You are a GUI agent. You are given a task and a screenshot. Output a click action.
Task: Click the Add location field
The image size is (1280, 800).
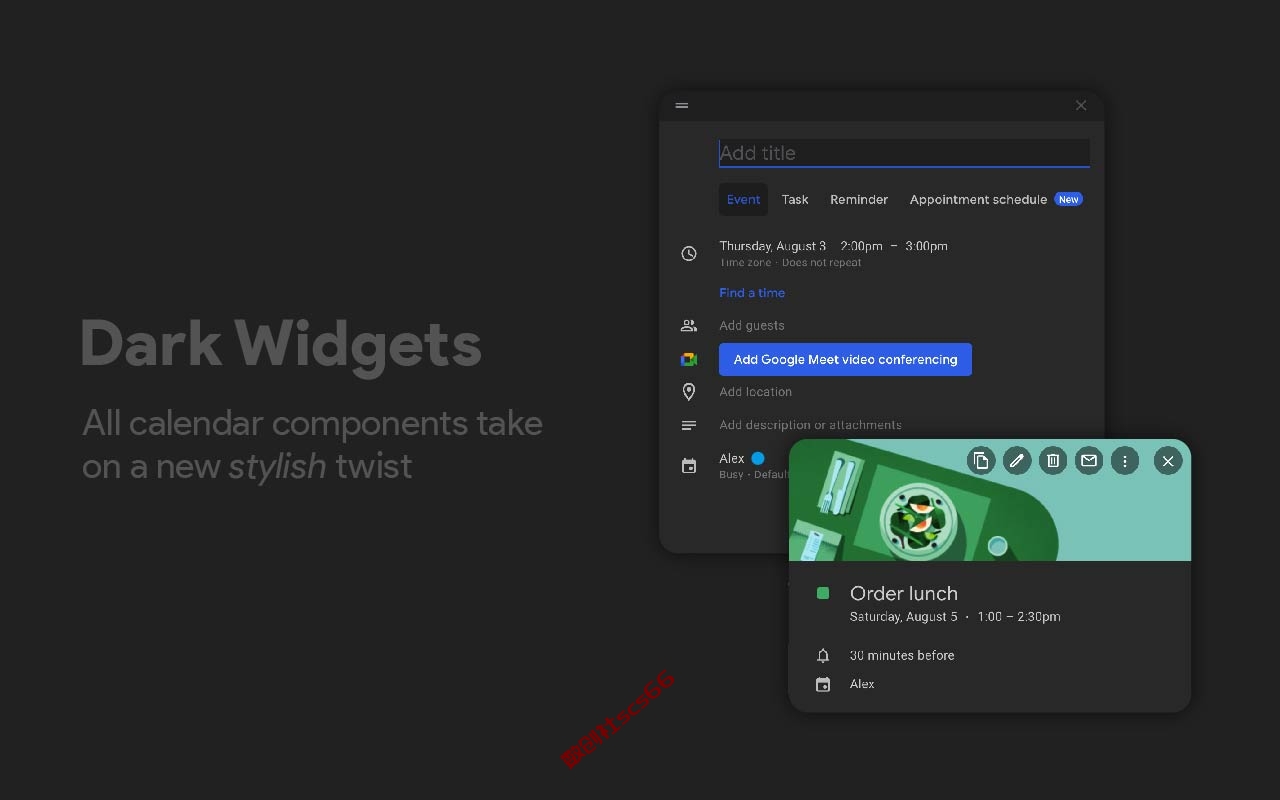[x=755, y=392]
